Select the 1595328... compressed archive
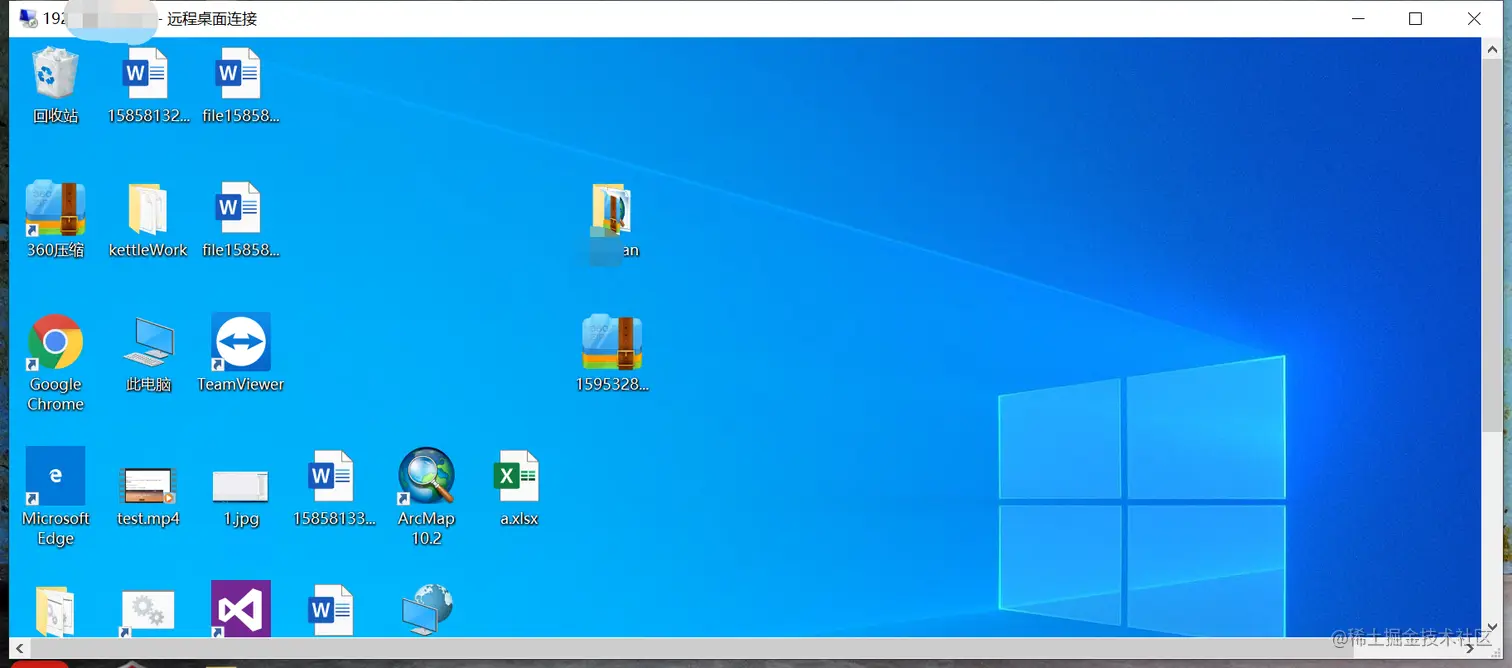This screenshot has width=1512, height=668. tap(611, 352)
